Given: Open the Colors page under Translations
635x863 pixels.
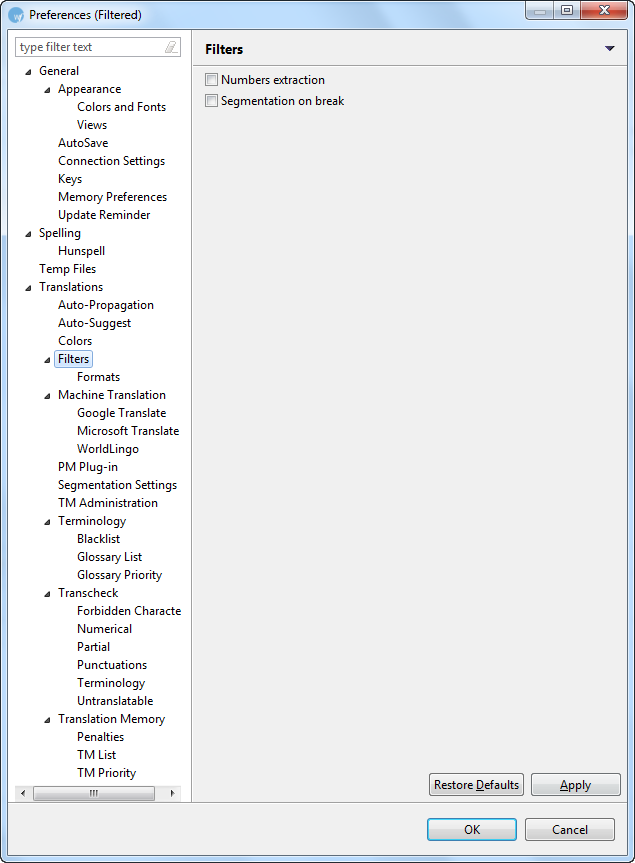Looking at the screenshot, I should coord(75,341).
